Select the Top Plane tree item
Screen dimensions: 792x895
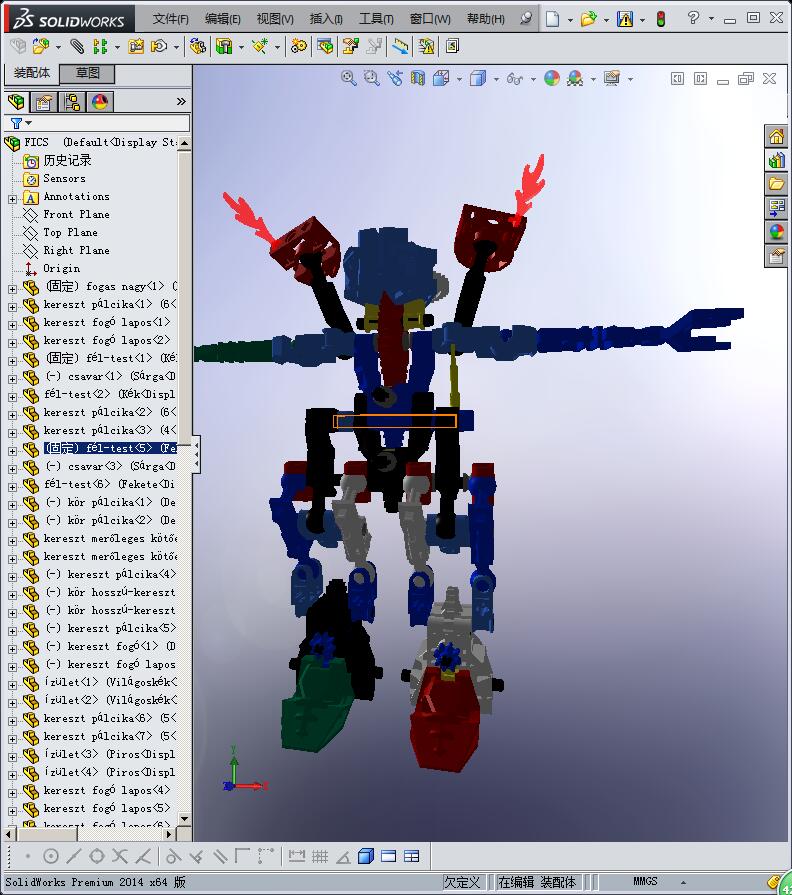[70, 232]
